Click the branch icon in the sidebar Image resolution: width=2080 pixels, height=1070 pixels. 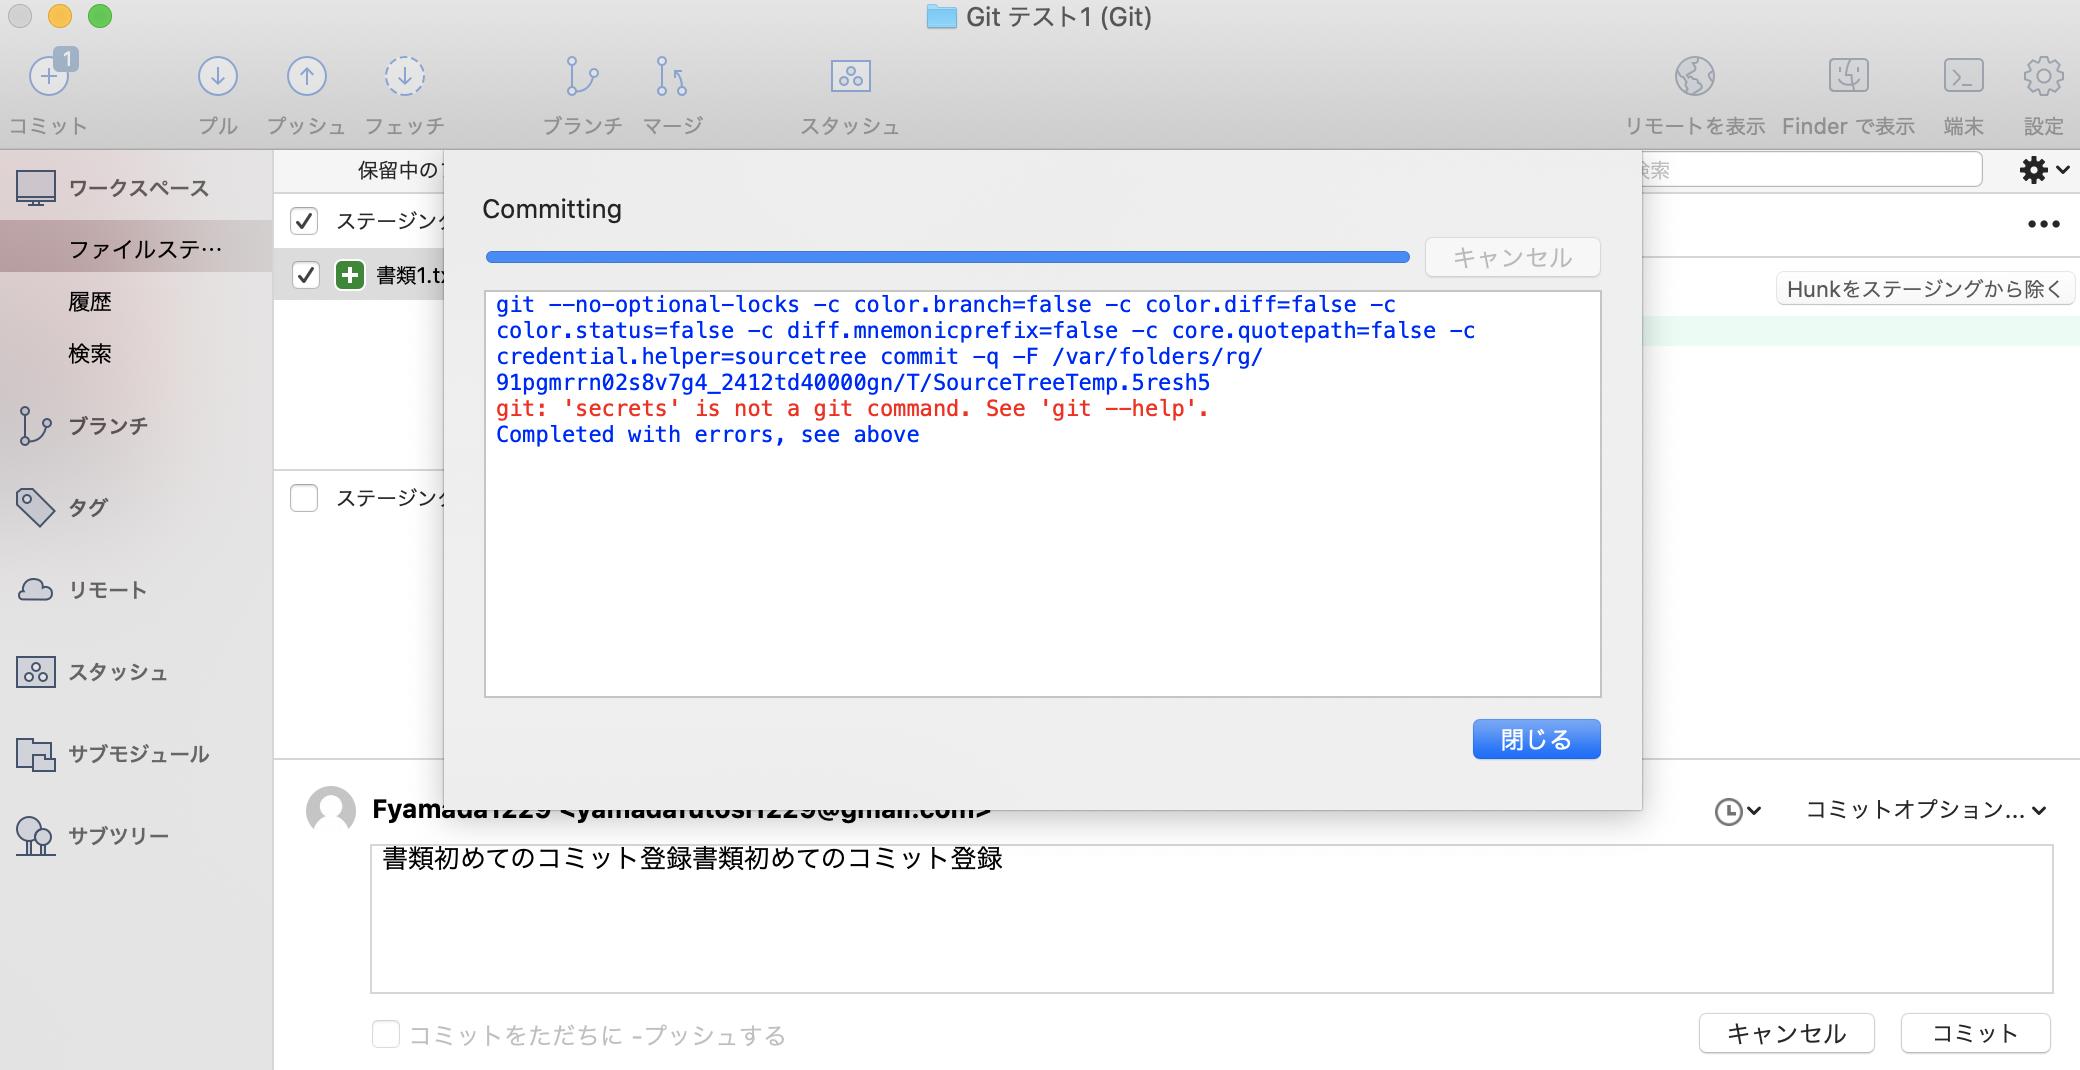[x=35, y=426]
